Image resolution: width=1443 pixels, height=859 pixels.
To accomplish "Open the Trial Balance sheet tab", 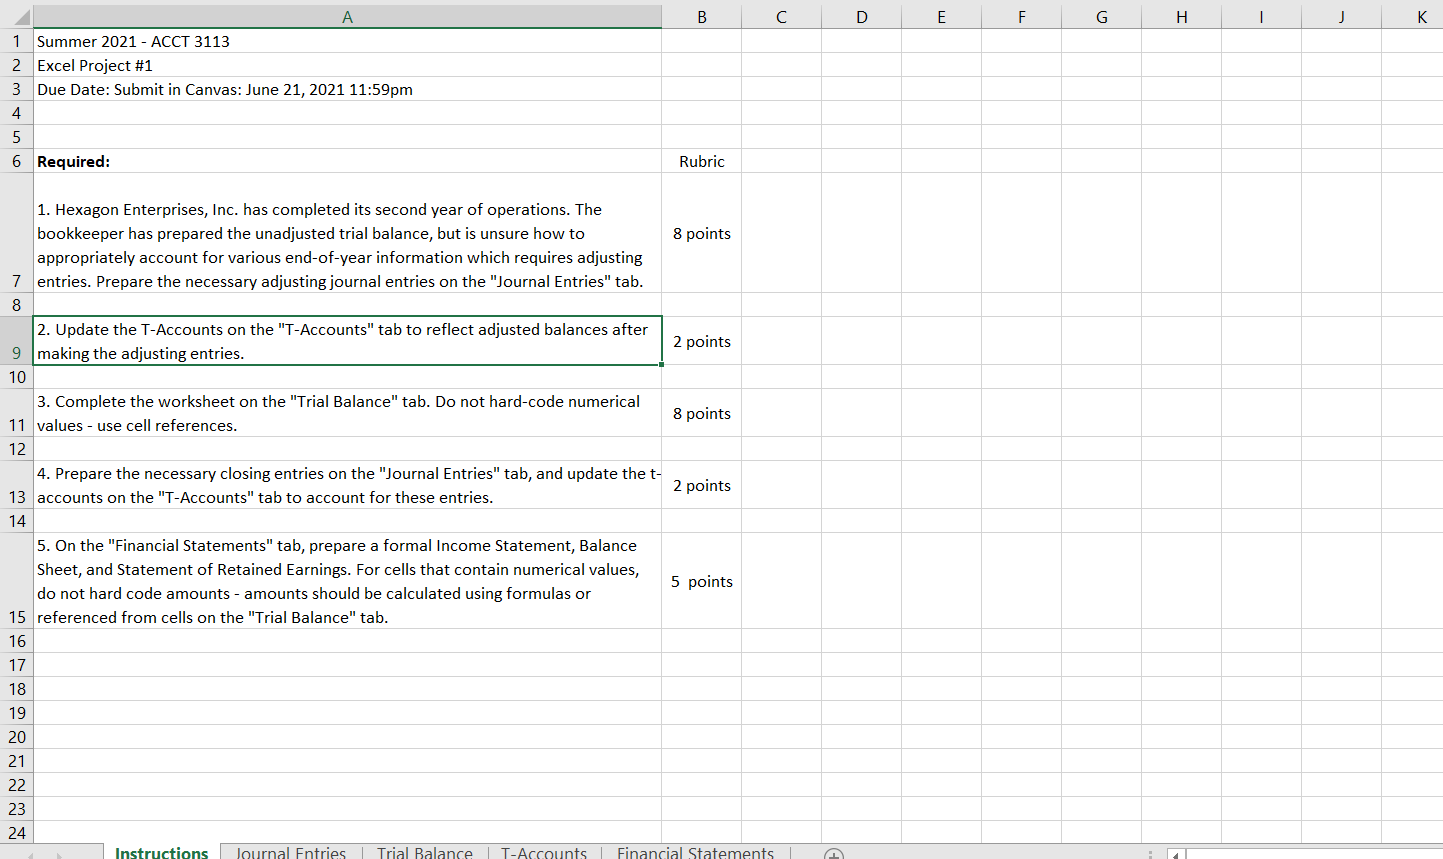I will click(424, 852).
